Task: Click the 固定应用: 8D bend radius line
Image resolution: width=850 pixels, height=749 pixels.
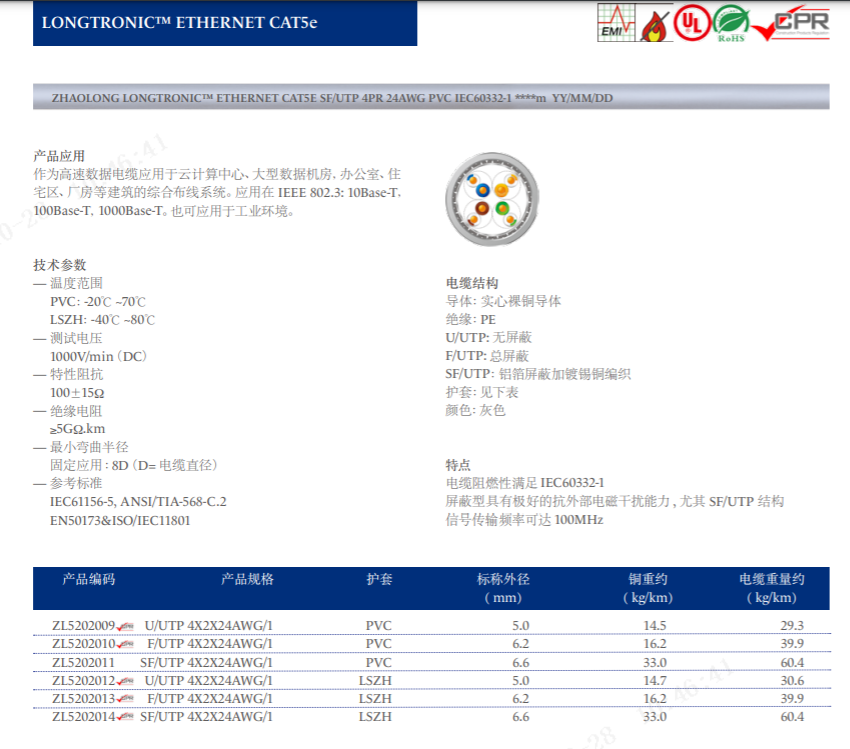Action: tap(134, 465)
